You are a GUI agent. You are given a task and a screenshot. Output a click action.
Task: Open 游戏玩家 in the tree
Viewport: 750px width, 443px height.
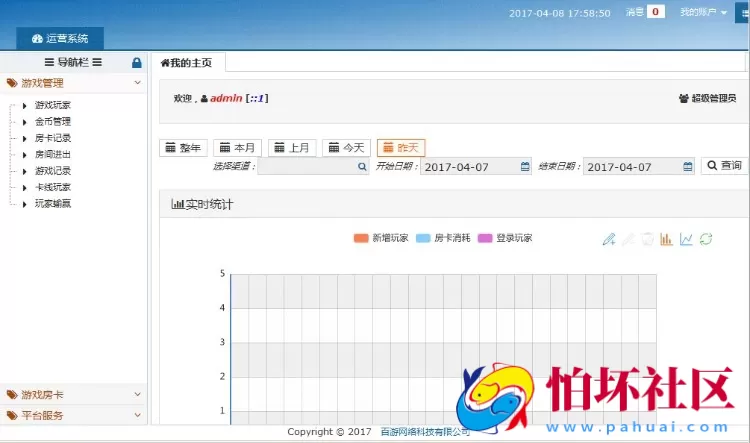(x=53, y=105)
